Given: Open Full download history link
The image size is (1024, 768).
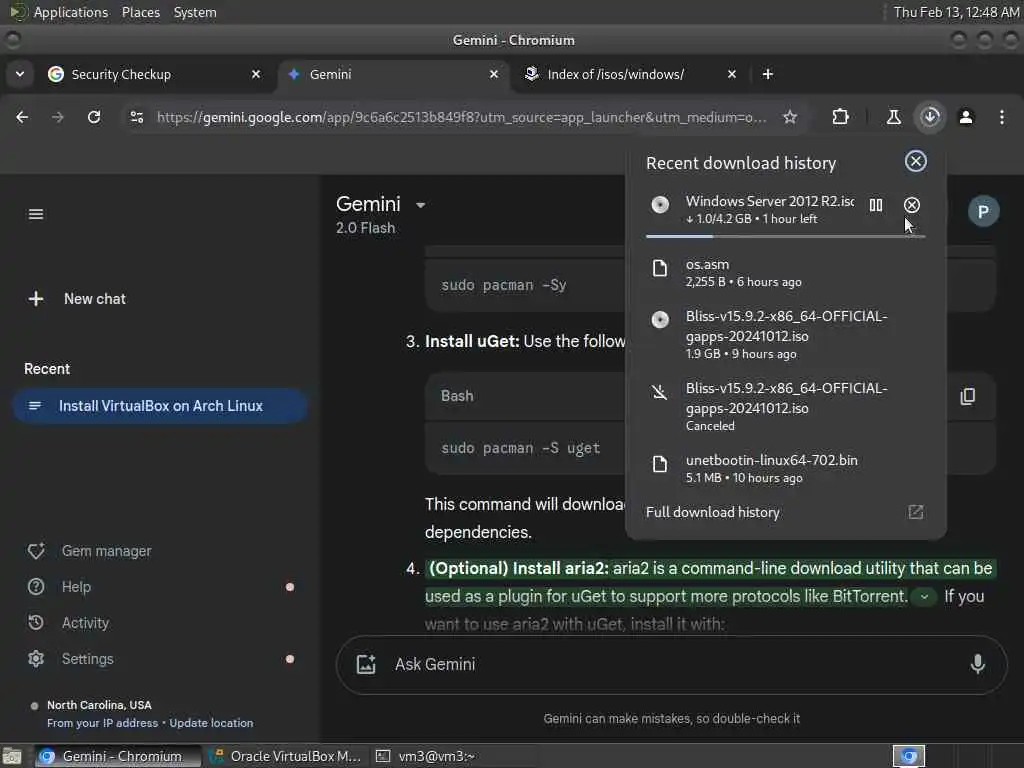Looking at the screenshot, I should 712,512.
